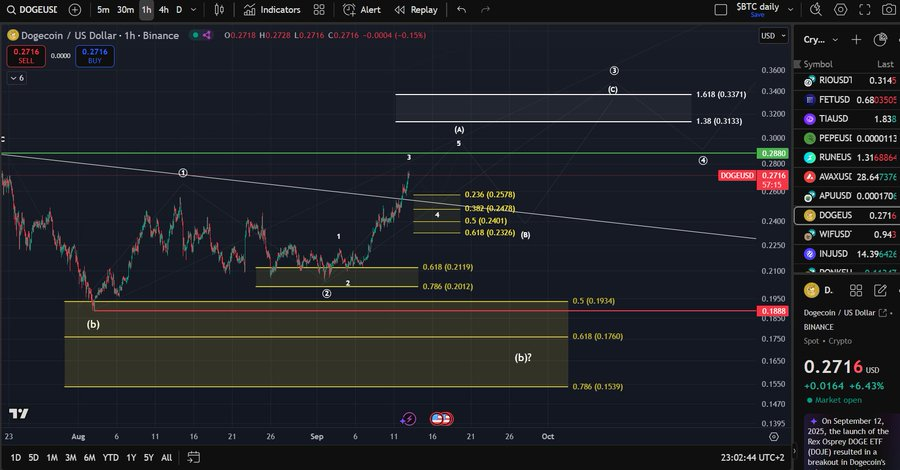
Task: Enter fullscreen mode
Action: coord(864,10)
